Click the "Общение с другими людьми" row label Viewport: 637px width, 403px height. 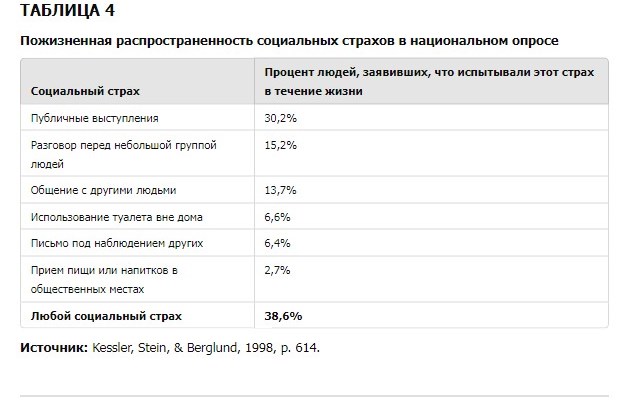pyautogui.click(x=104, y=189)
